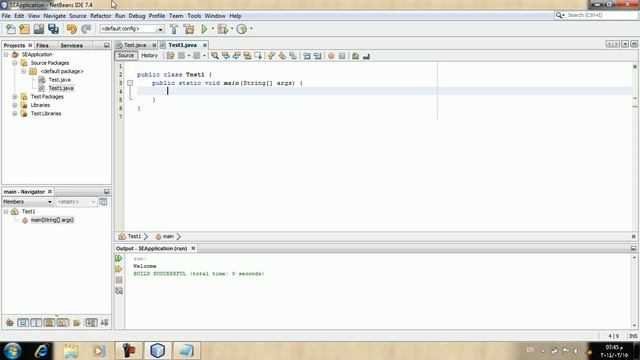Collapse the Source Packages node
Screen dimensions: 640x360
[x=15, y=63]
